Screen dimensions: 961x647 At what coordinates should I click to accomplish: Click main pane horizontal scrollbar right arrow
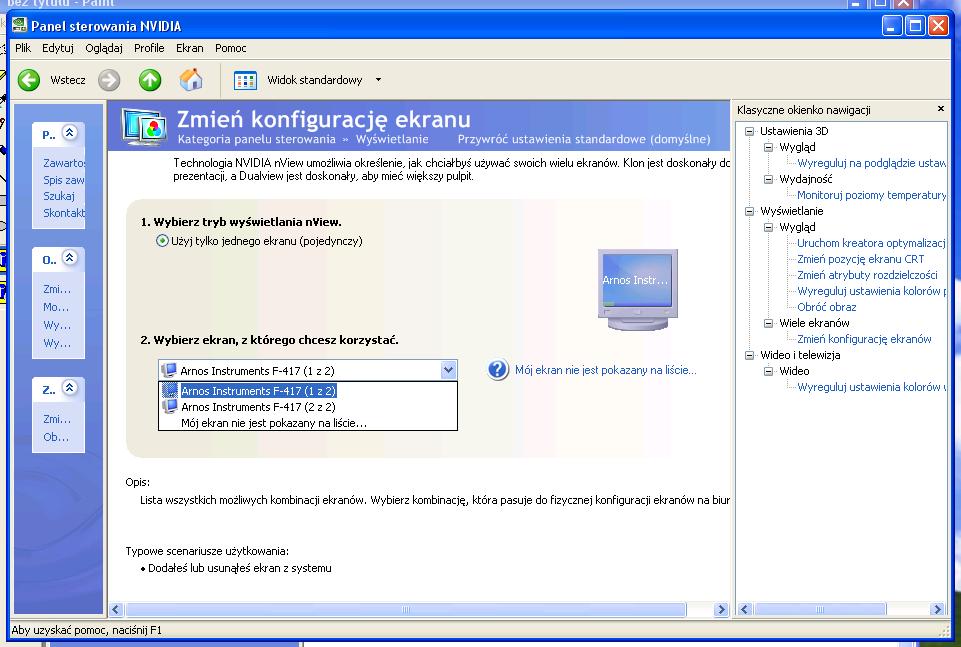(721, 609)
